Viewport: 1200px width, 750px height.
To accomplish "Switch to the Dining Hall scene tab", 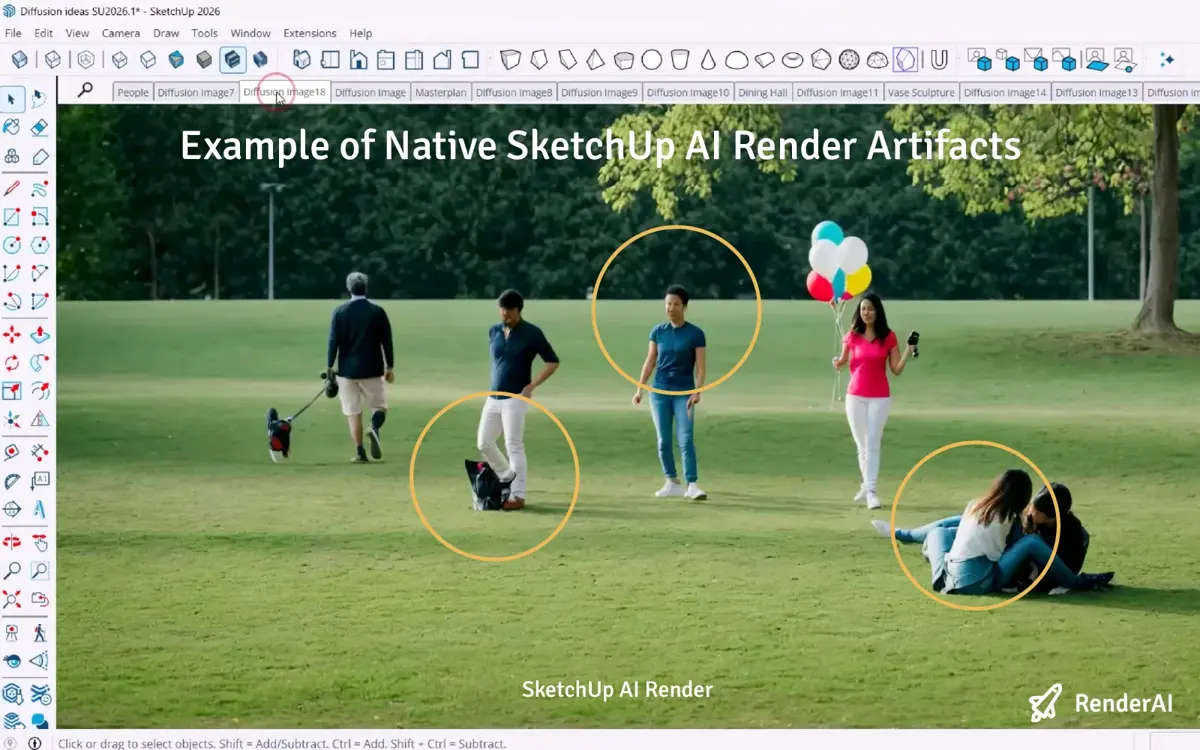I will click(x=763, y=91).
